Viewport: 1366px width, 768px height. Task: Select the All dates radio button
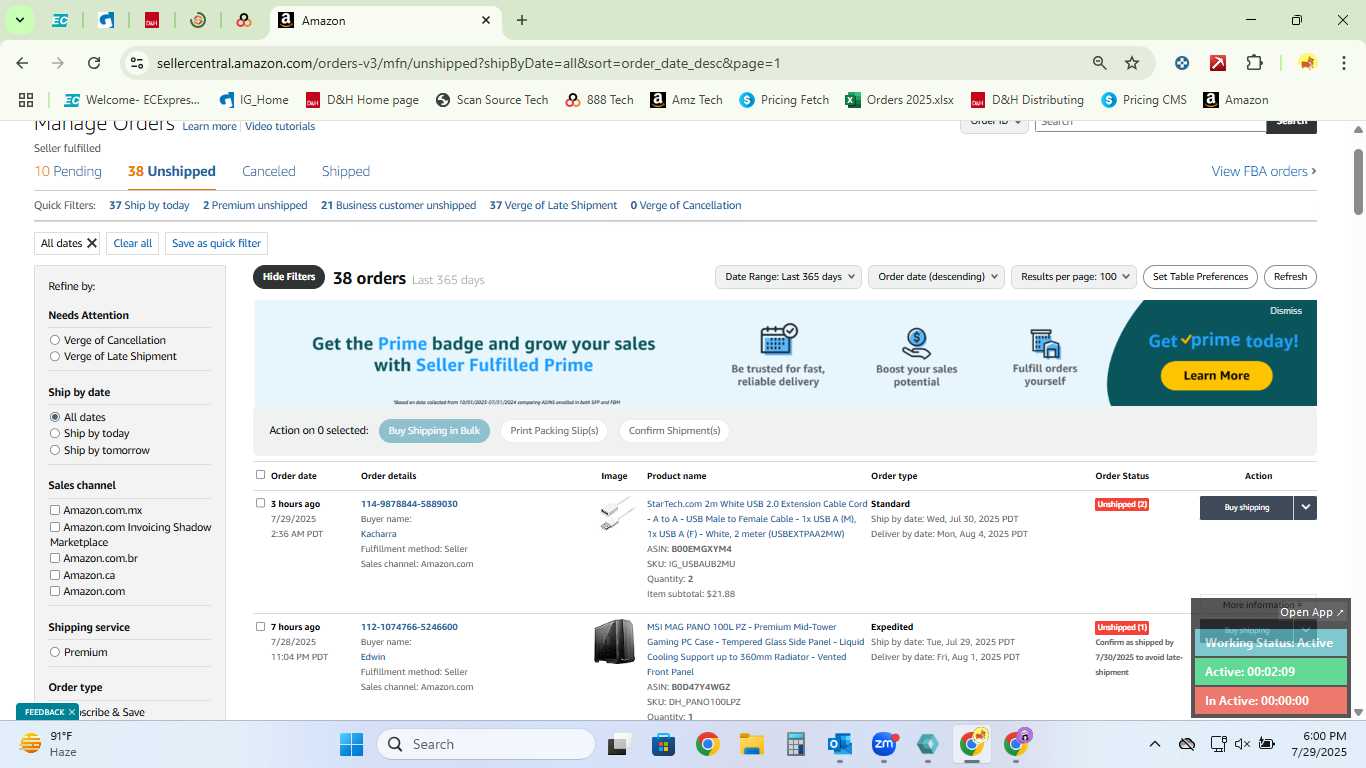click(54, 417)
